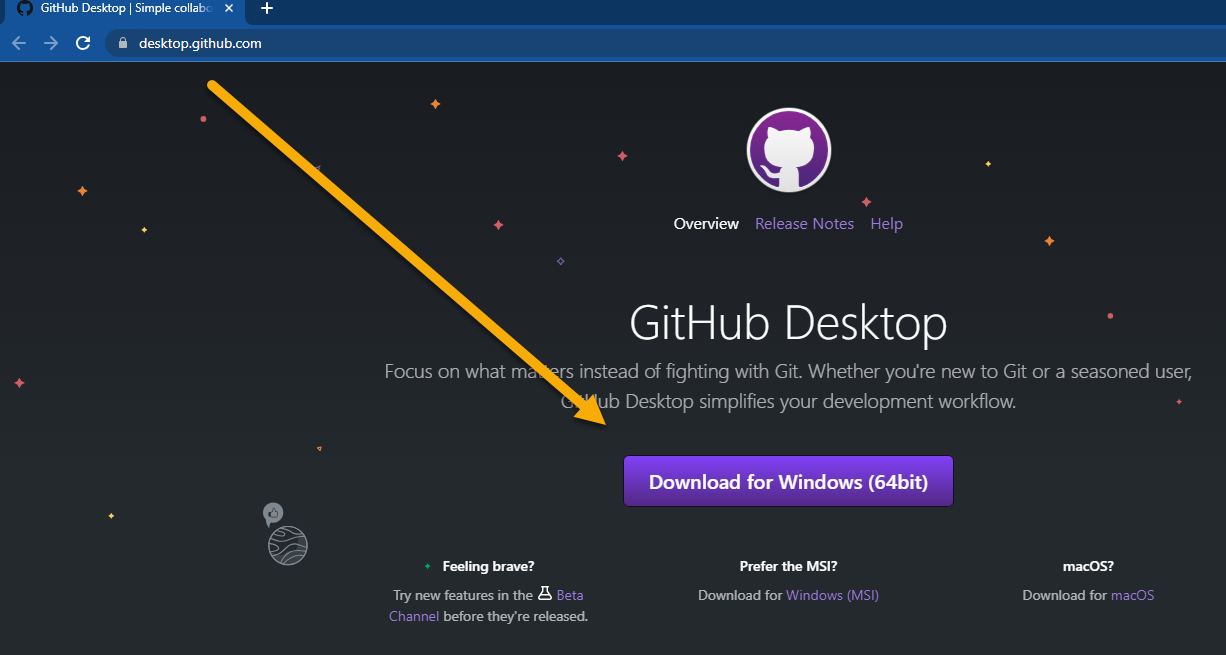
Task: Click the "before they're released." text
Action: pyautogui.click(x=515, y=616)
